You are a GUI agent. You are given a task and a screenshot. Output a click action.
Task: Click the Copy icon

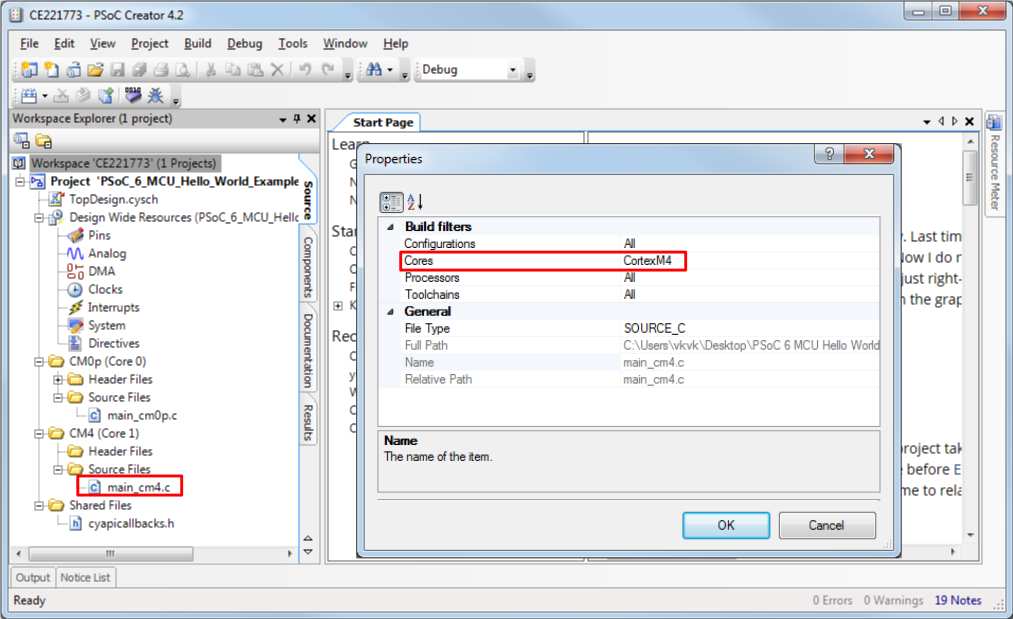click(x=233, y=70)
